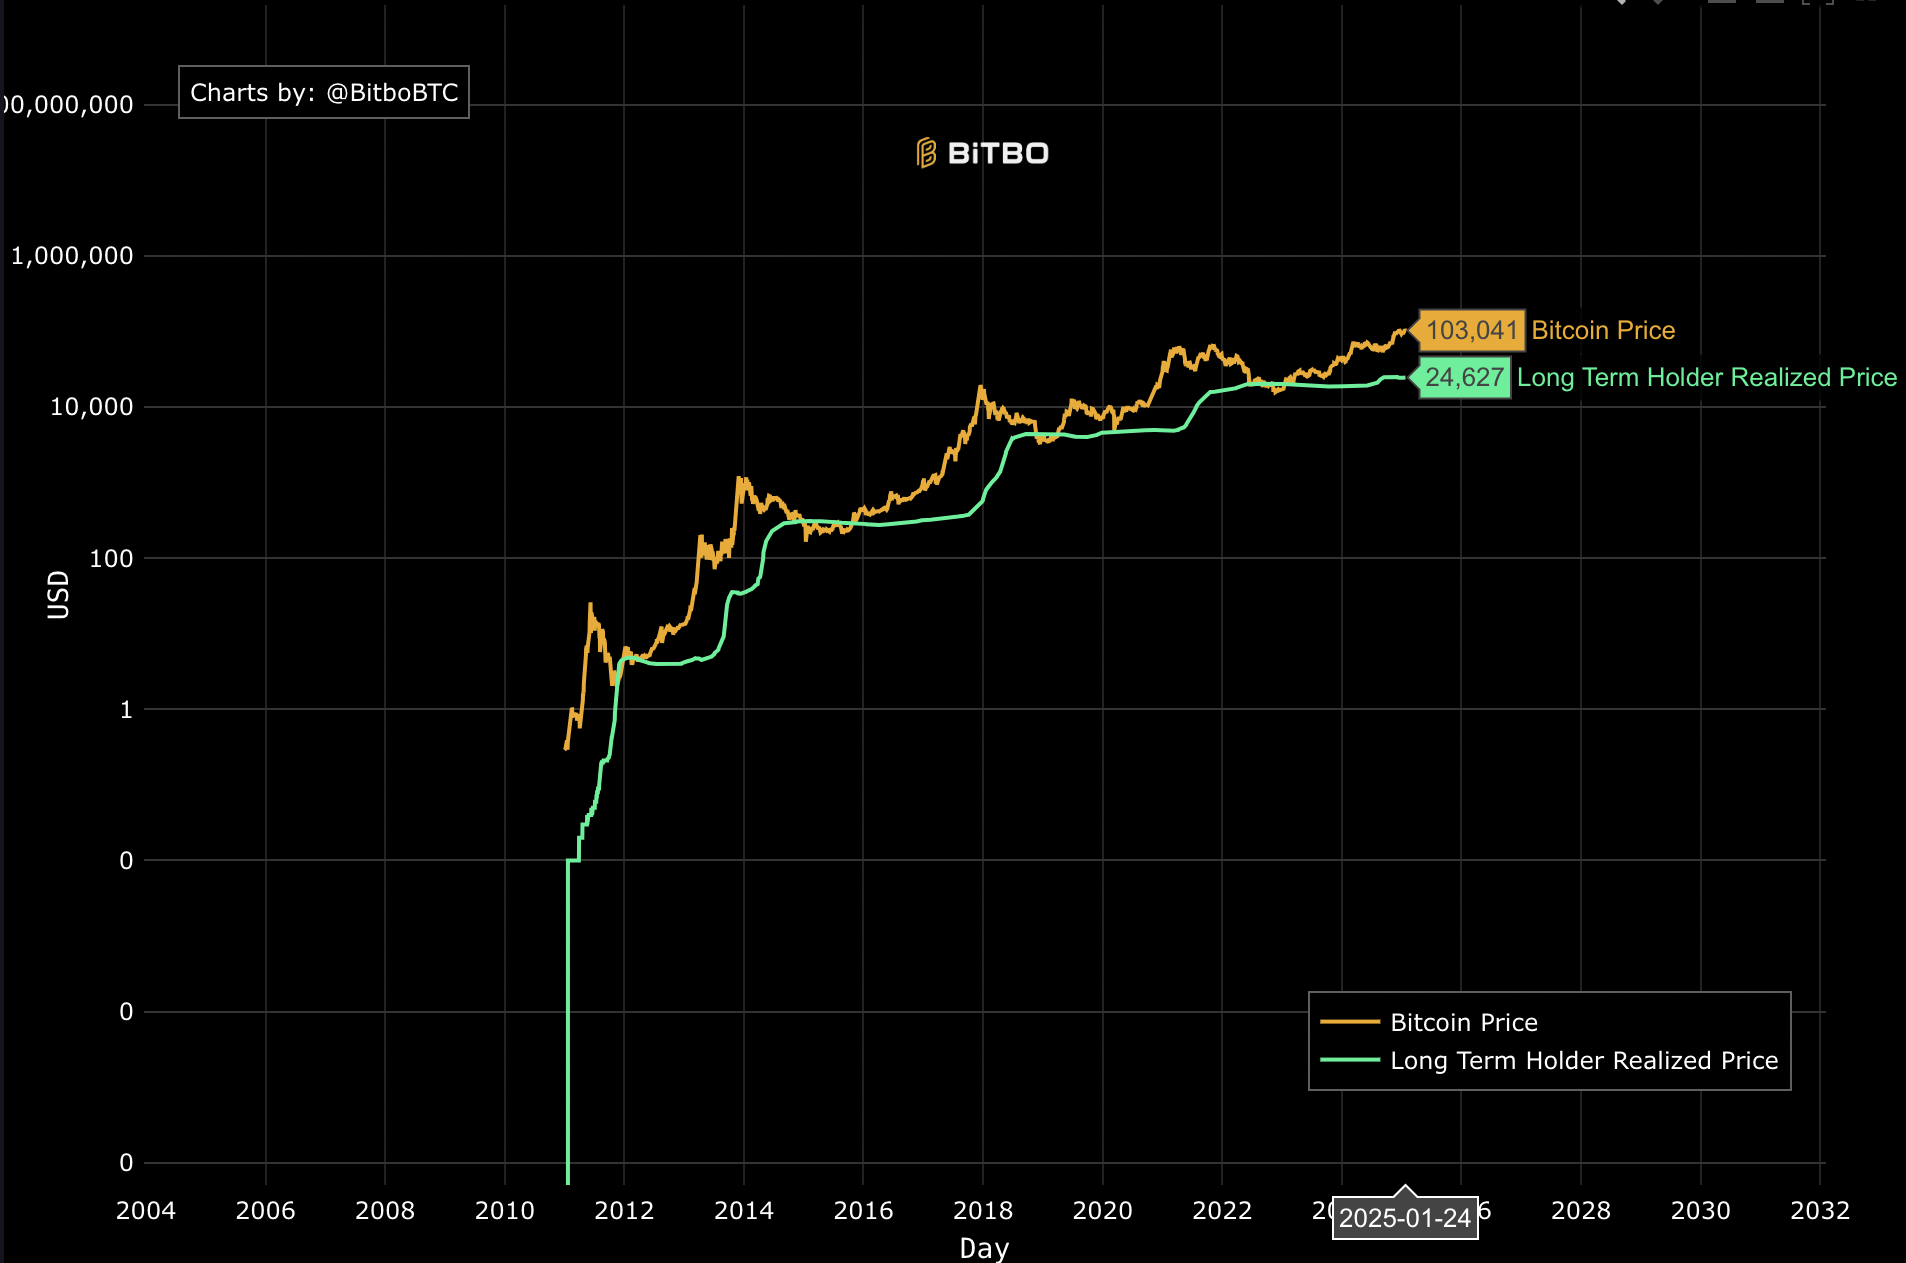Click the green Long Term Holder hover text
1906x1263 pixels.
click(x=1706, y=377)
